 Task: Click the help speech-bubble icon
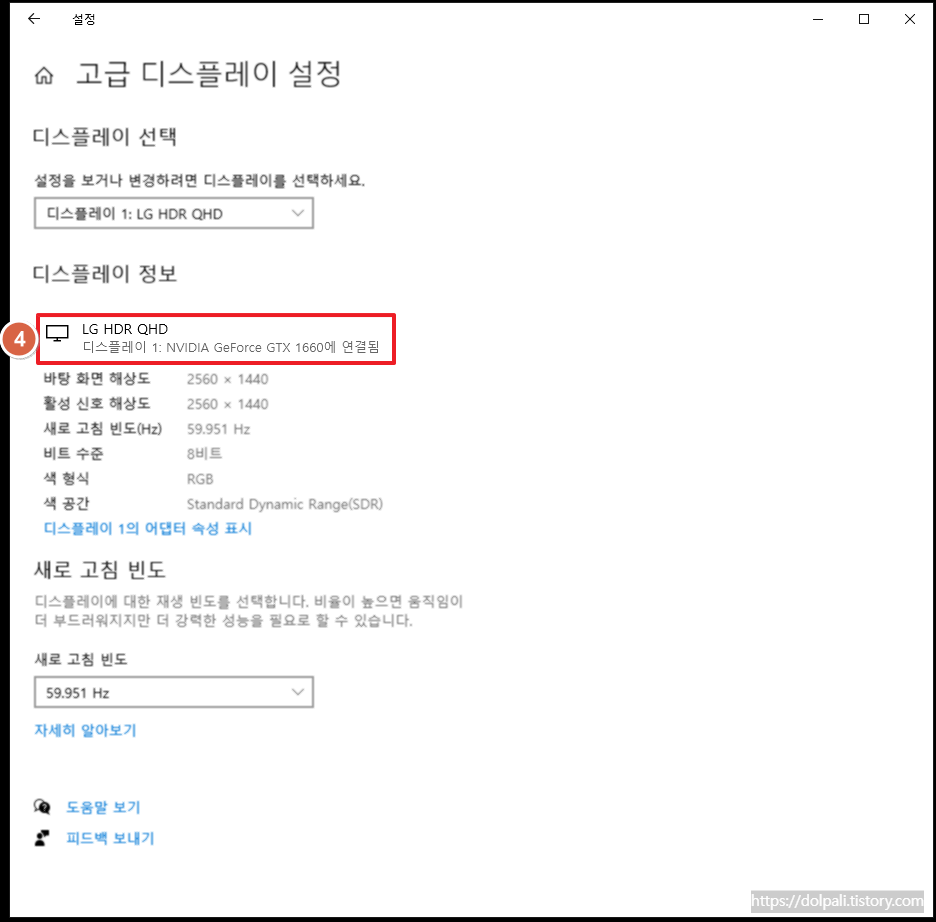[x=40, y=806]
